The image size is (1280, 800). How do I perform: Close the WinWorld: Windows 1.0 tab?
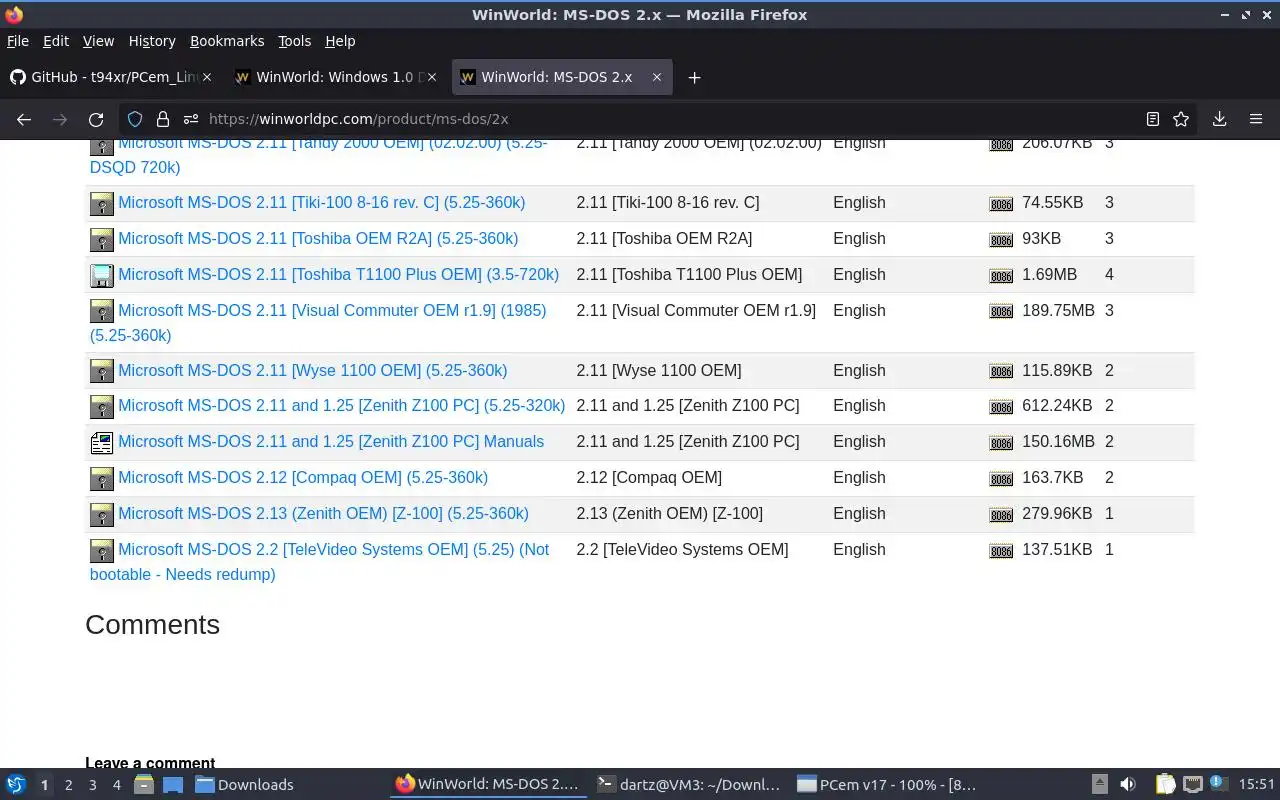tap(432, 77)
